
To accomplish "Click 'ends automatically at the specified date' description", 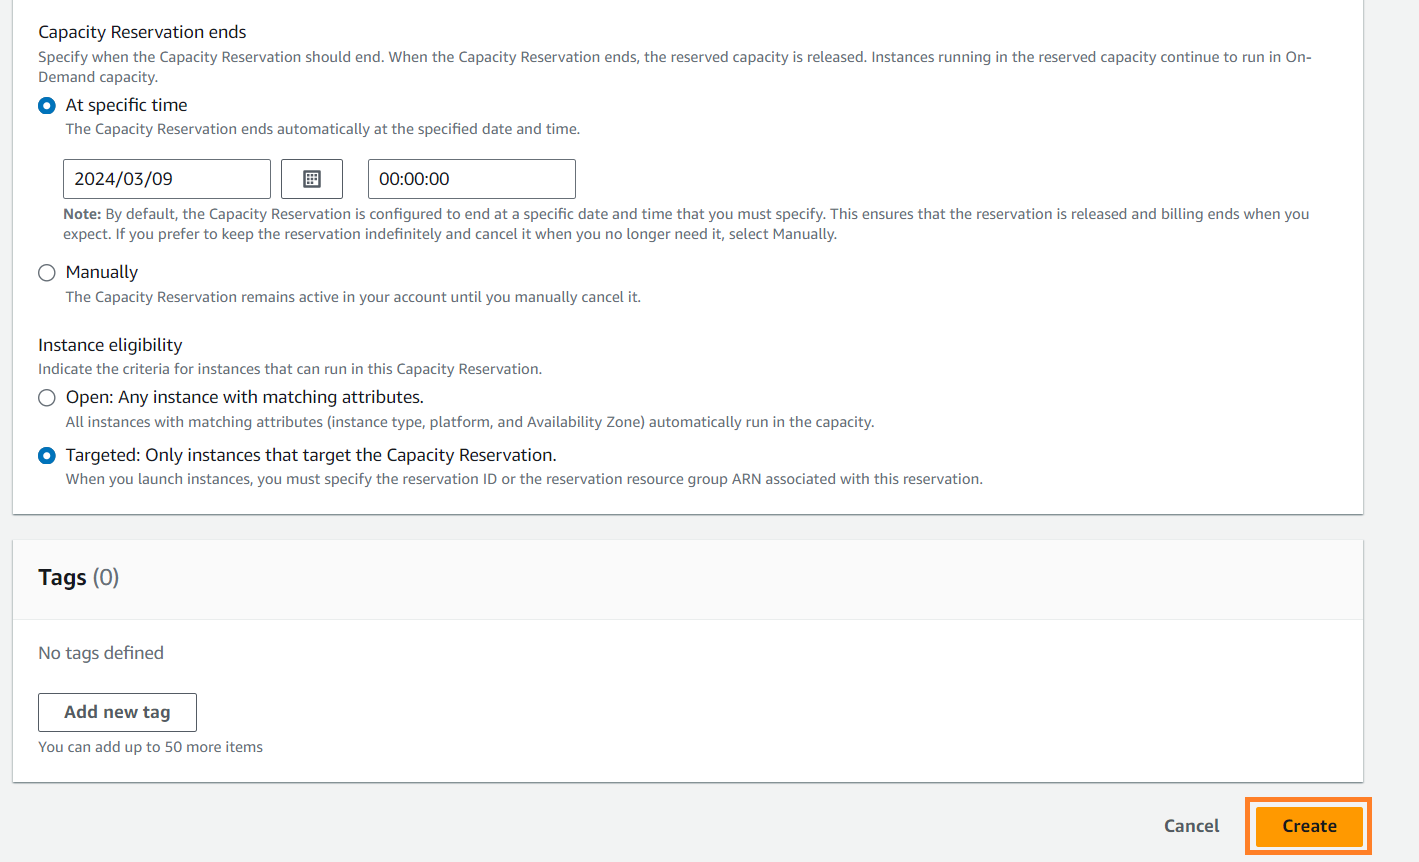I will (x=322, y=129).
